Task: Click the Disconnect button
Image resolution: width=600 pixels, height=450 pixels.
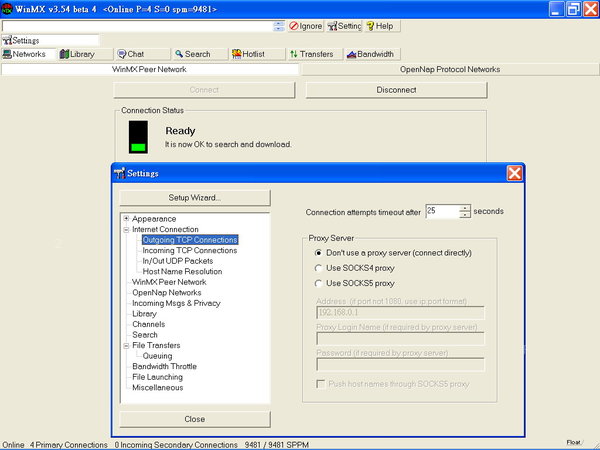Action: point(396,90)
